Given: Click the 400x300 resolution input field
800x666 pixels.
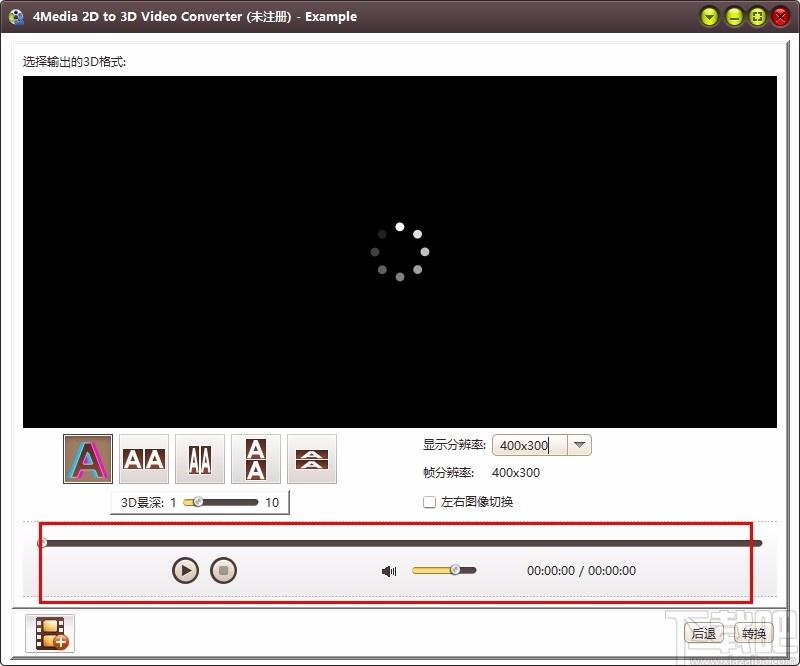Looking at the screenshot, I should [530, 445].
